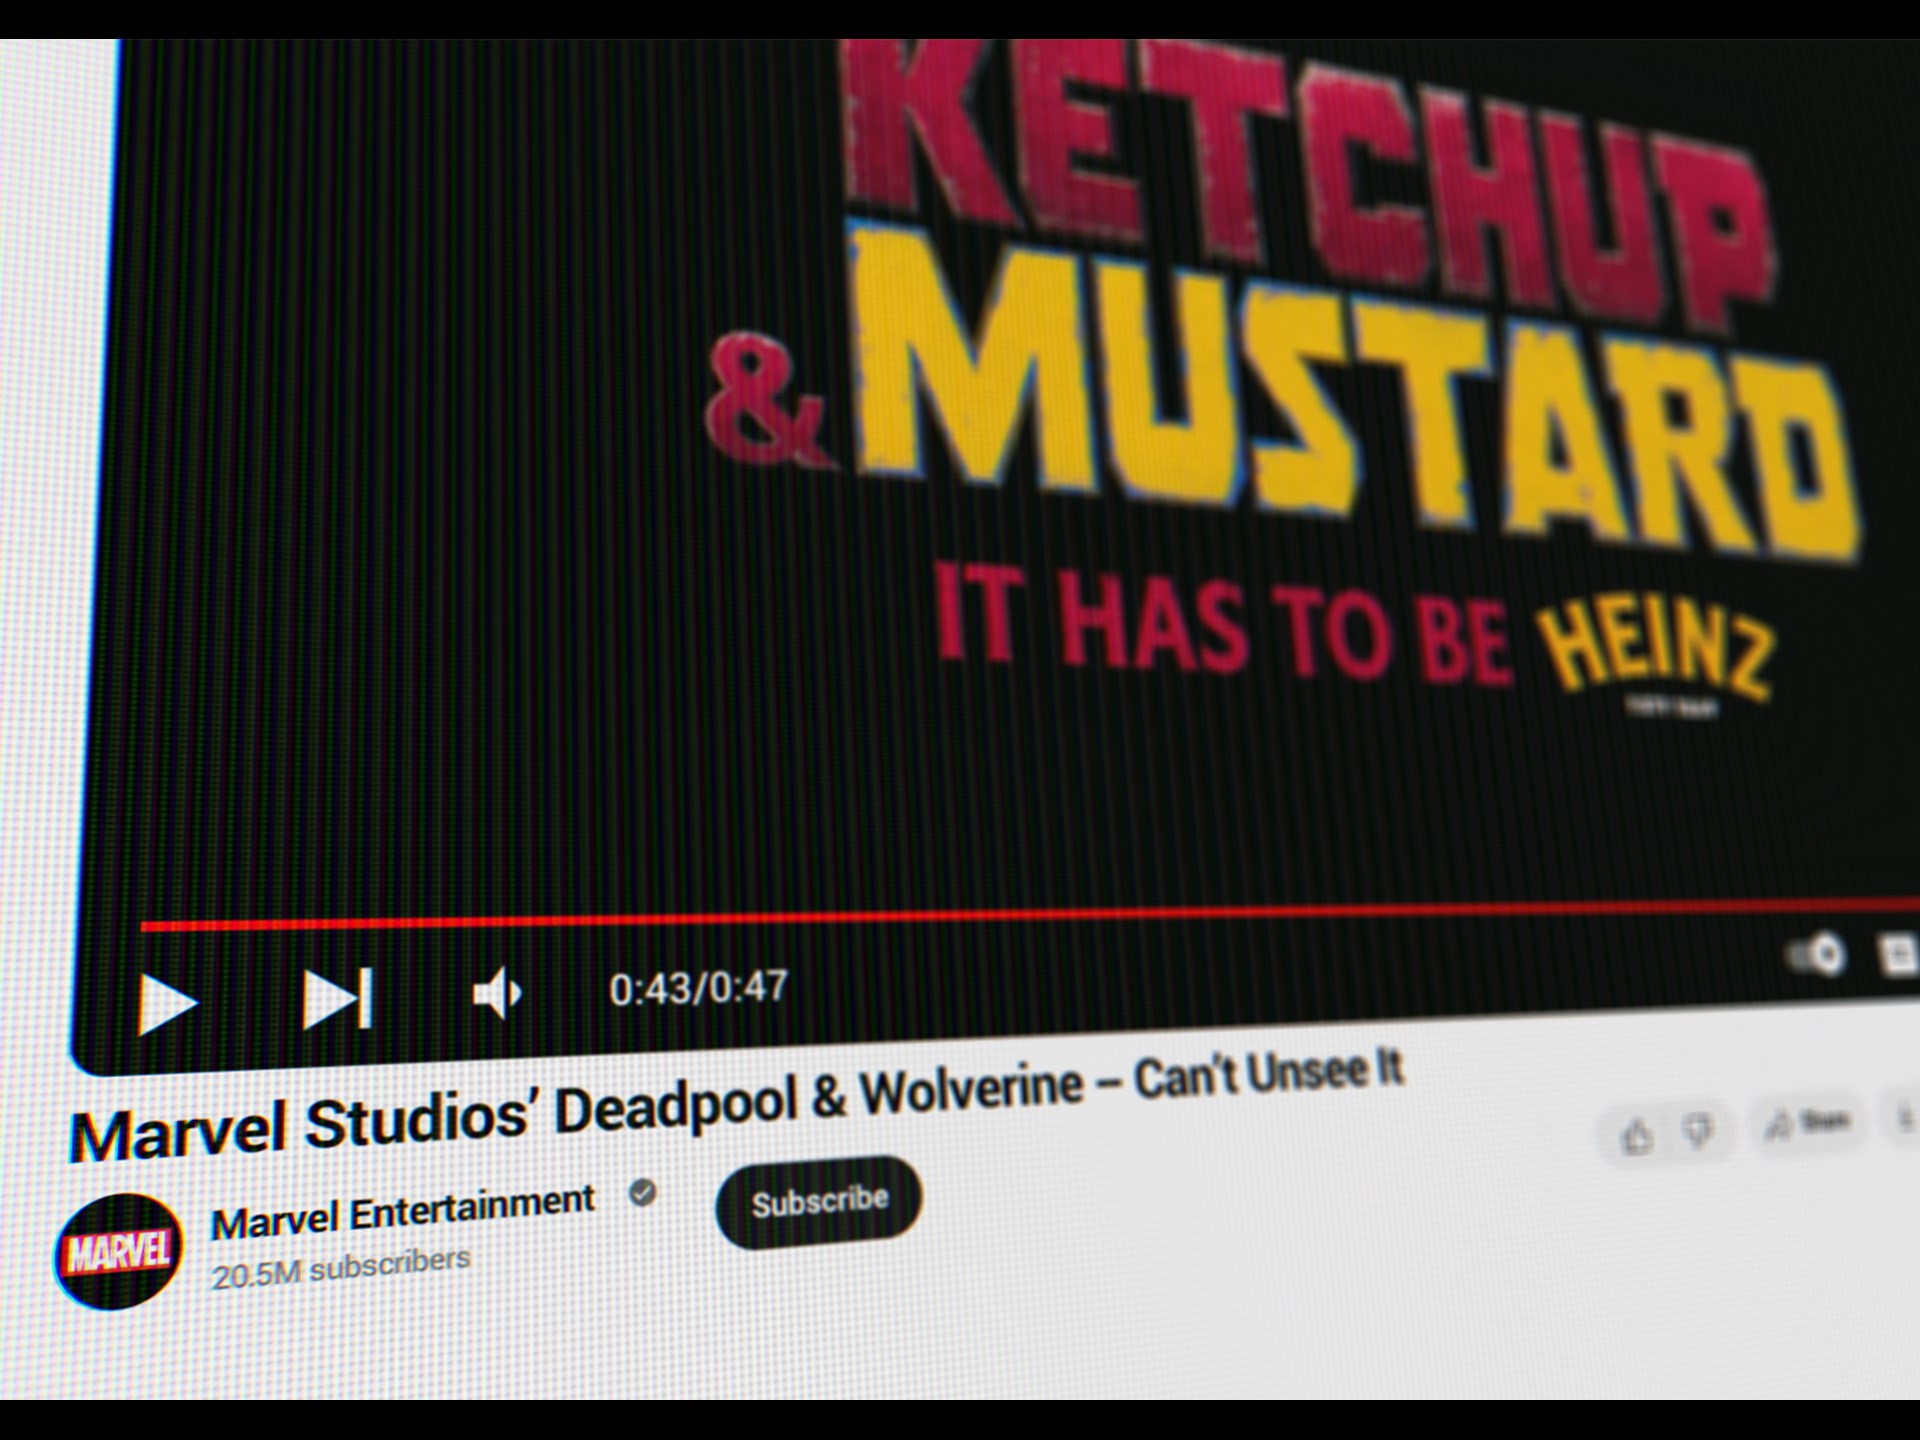
Task: Open the more actions menu beside Share
Action: [1908, 1119]
